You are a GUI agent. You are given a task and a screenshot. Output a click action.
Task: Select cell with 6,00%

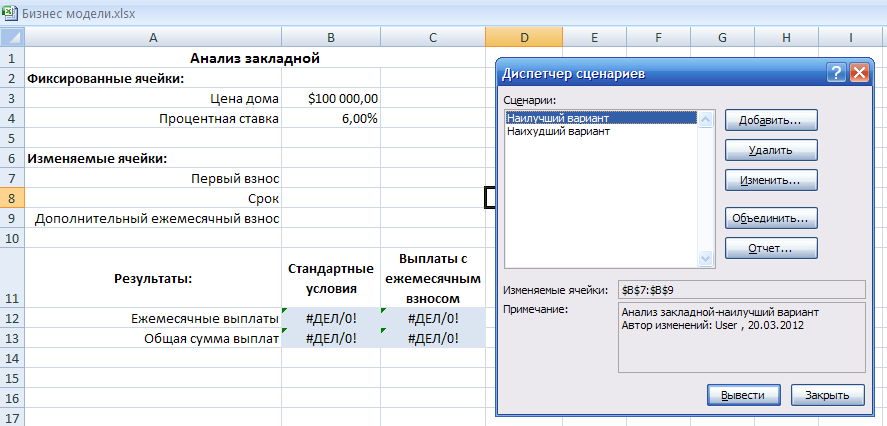point(331,118)
